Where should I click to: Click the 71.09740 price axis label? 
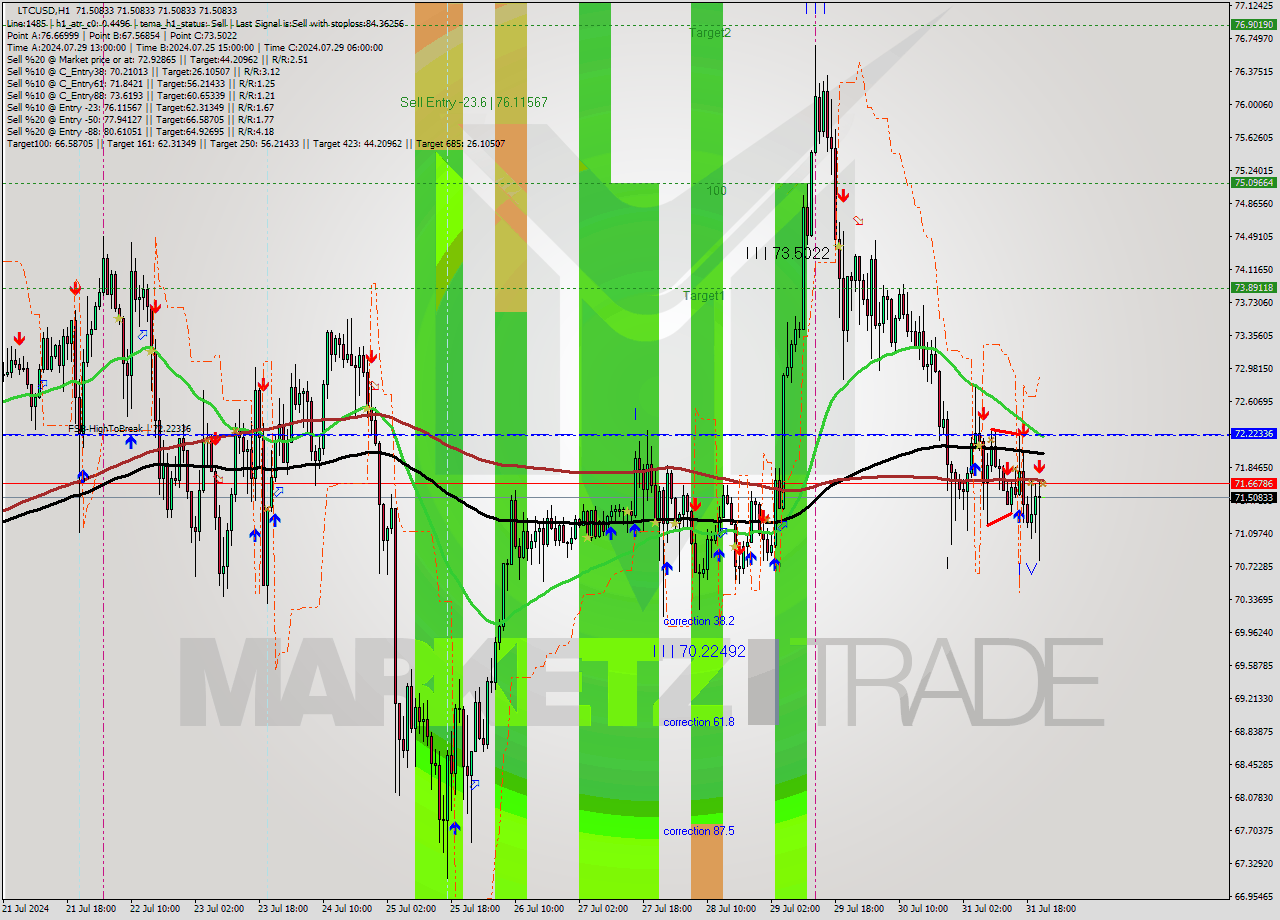1254,534
